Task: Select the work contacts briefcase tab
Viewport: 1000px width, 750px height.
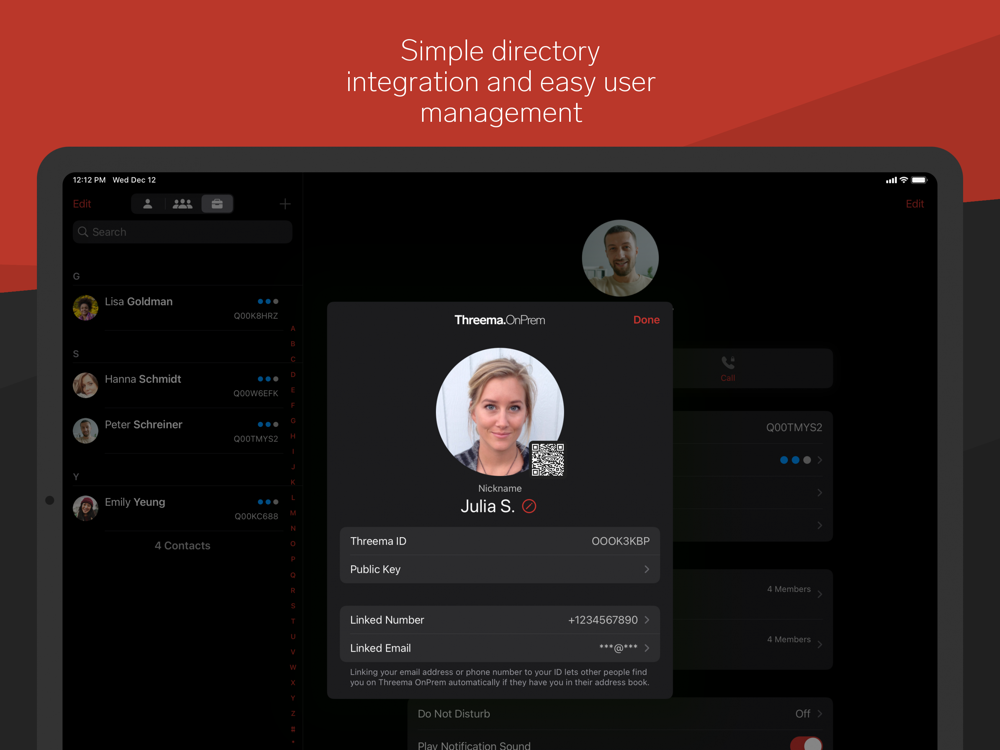Action: (x=217, y=204)
